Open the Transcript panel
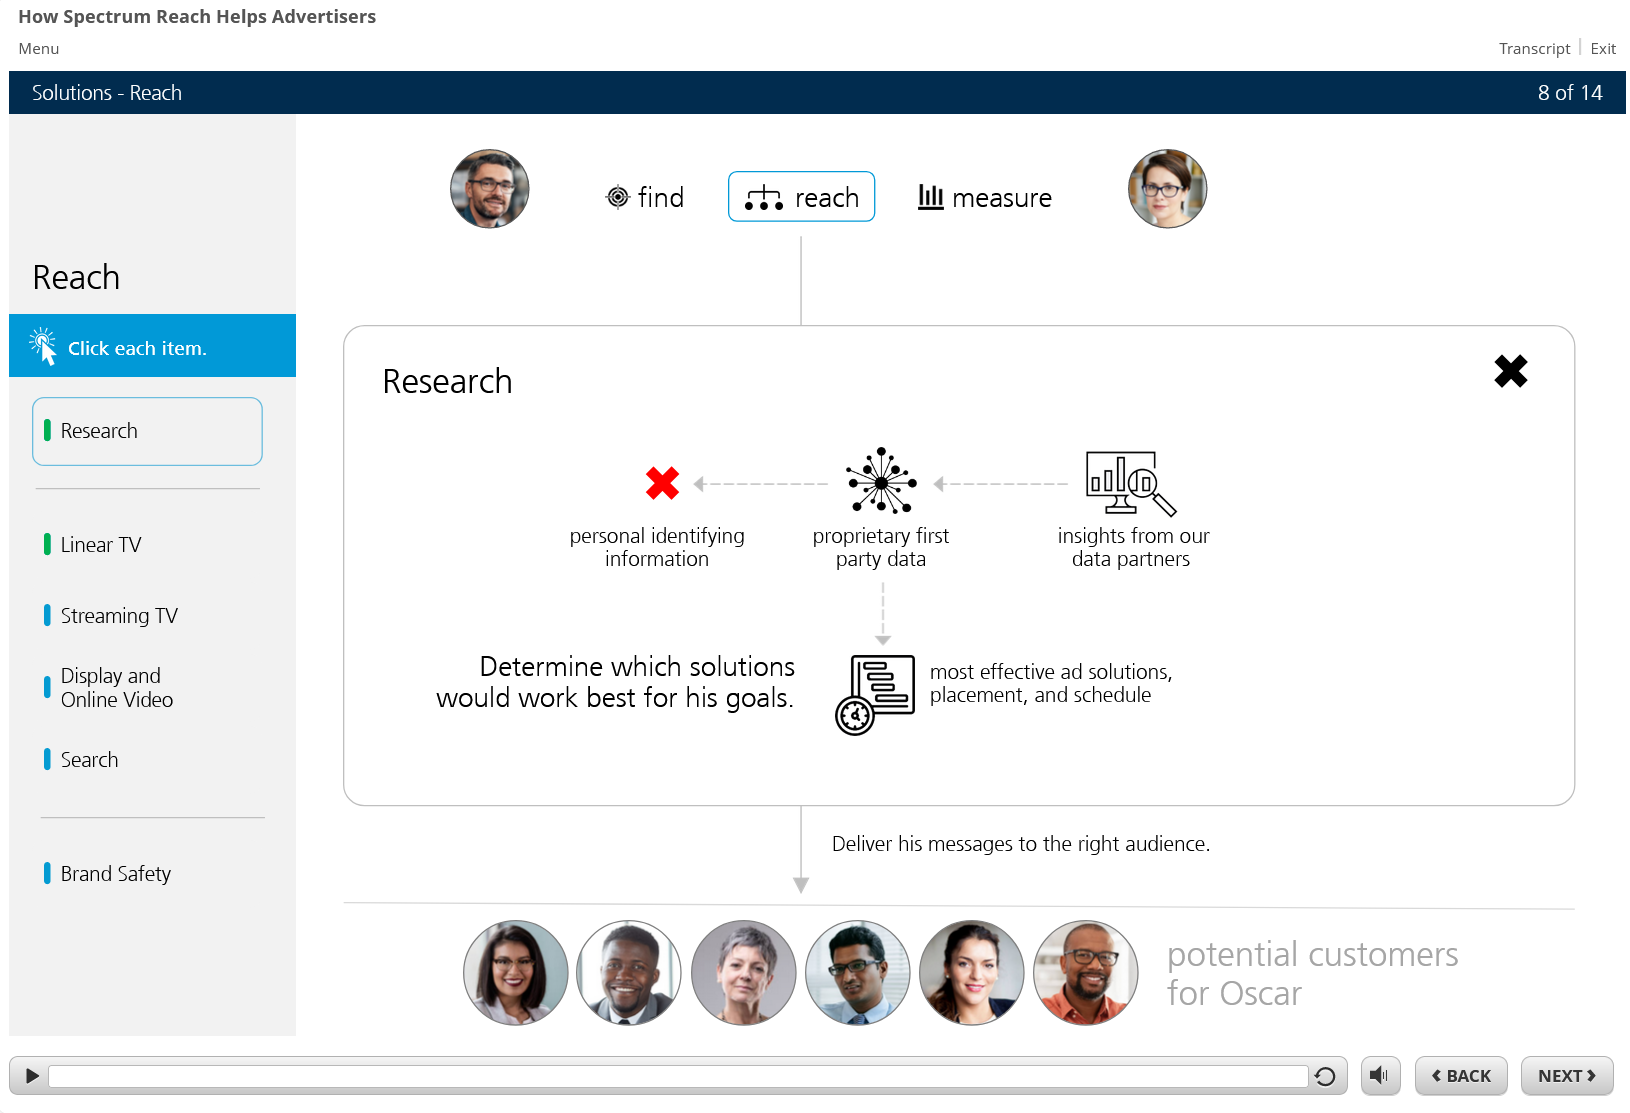Screen dimensions: 1630x1113 pos(1534,49)
